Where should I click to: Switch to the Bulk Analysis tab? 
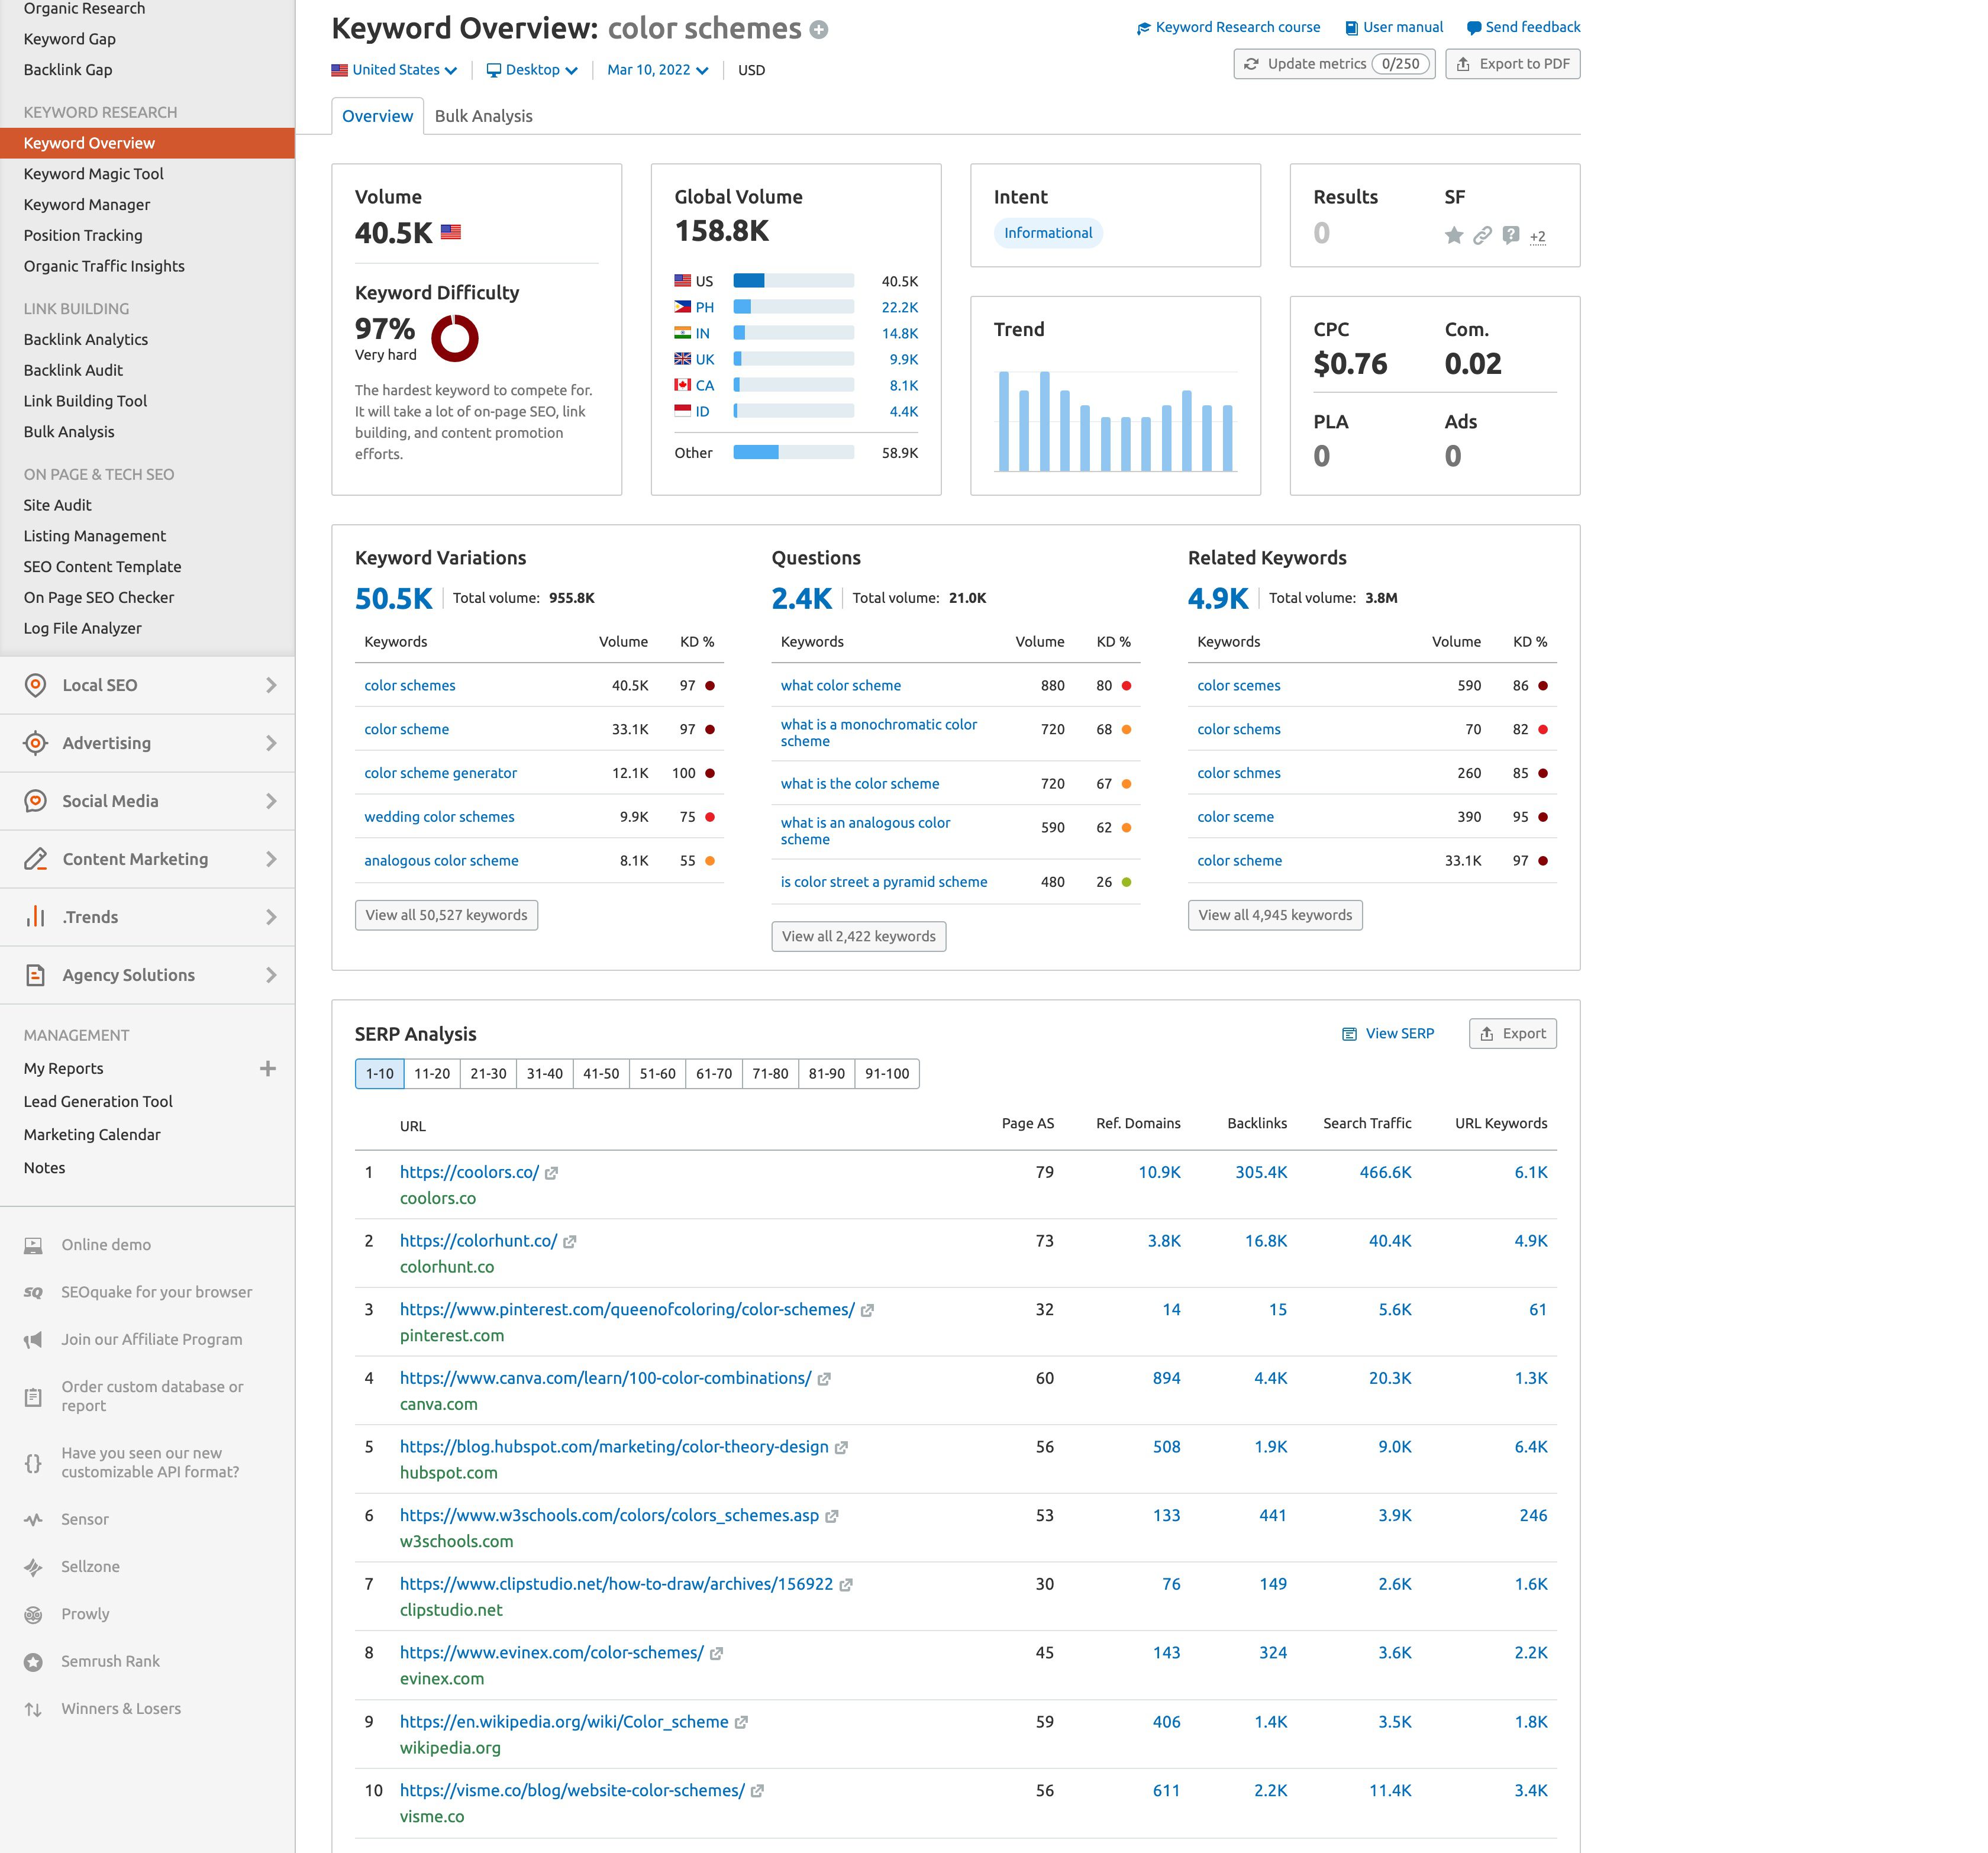[x=483, y=116]
